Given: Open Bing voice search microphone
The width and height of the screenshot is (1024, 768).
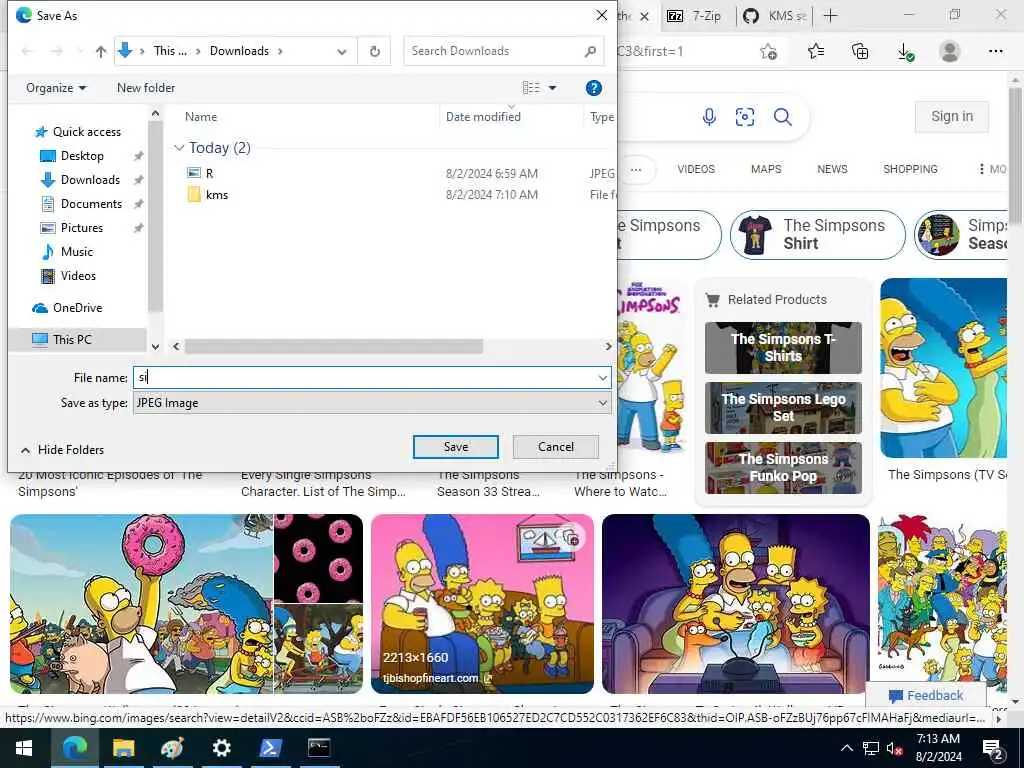Looking at the screenshot, I should tap(709, 117).
